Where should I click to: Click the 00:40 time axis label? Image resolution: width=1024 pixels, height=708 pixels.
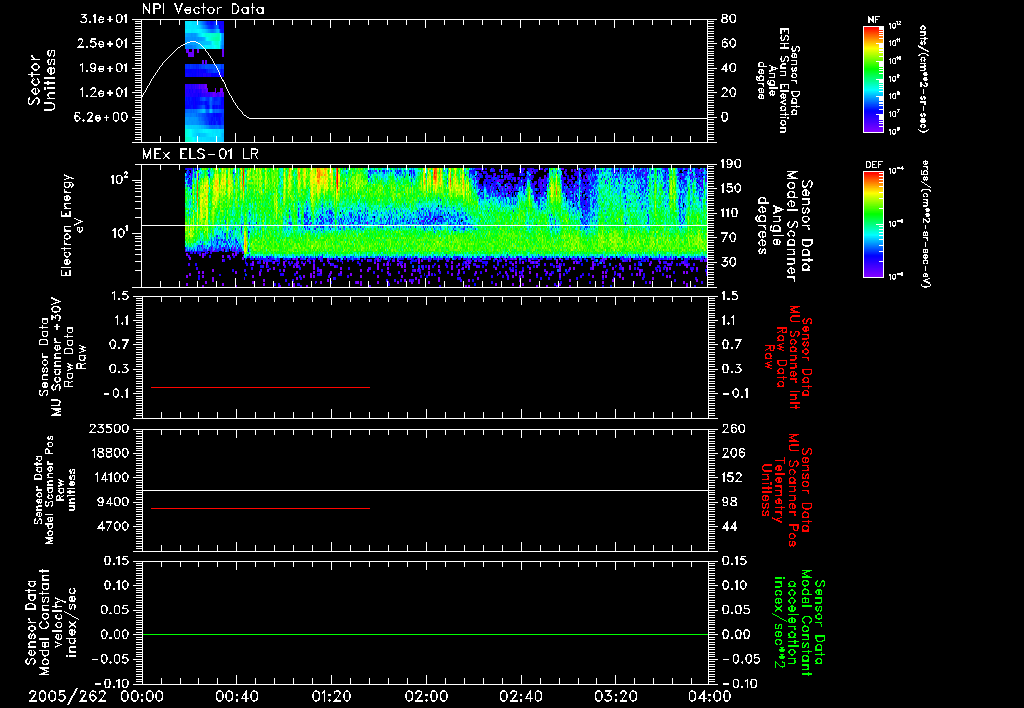236,696
